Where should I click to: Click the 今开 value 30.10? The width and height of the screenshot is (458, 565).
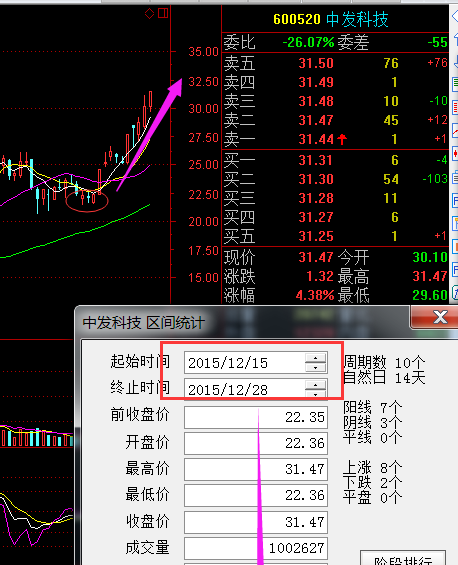click(x=430, y=257)
